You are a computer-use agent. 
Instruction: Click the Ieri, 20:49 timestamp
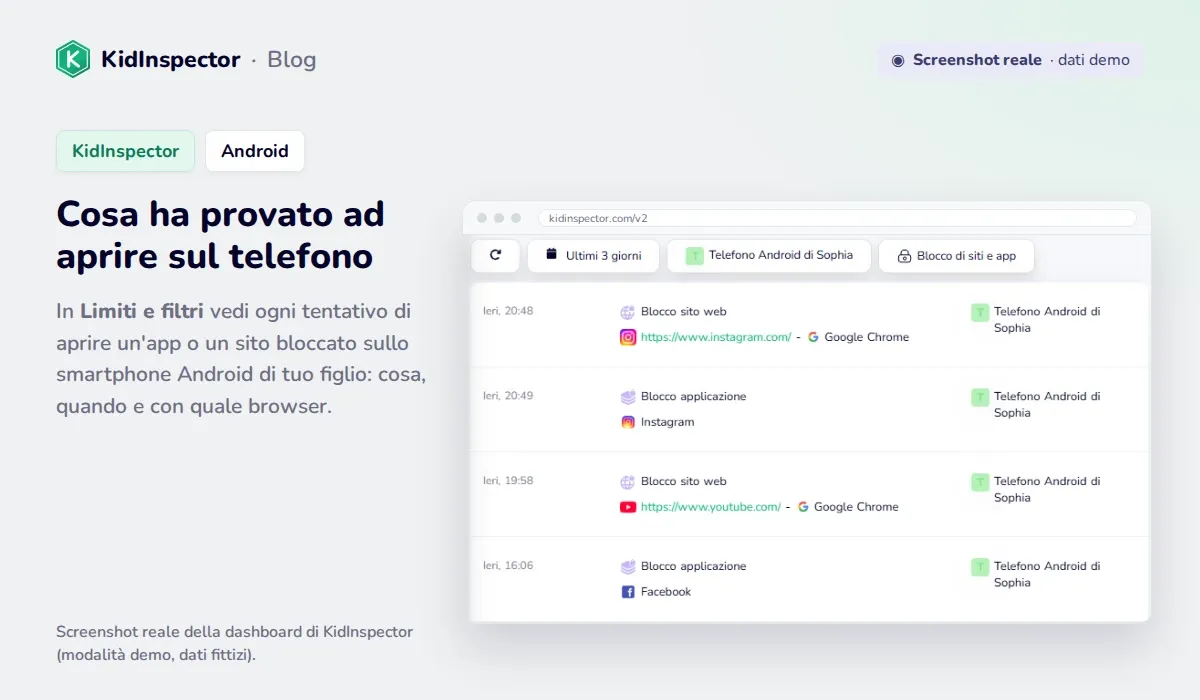point(508,396)
